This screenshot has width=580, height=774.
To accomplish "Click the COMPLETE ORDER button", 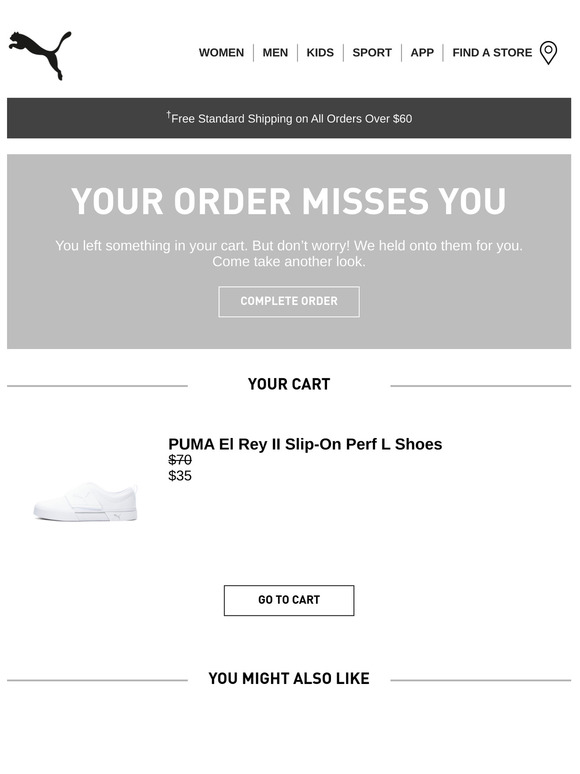I will coord(289,302).
